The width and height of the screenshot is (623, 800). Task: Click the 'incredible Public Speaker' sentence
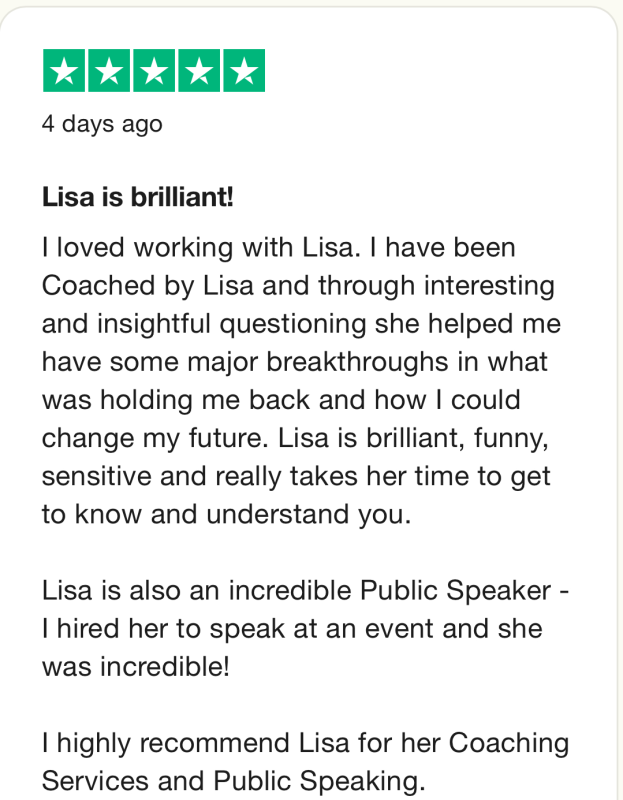tap(305, 591)
